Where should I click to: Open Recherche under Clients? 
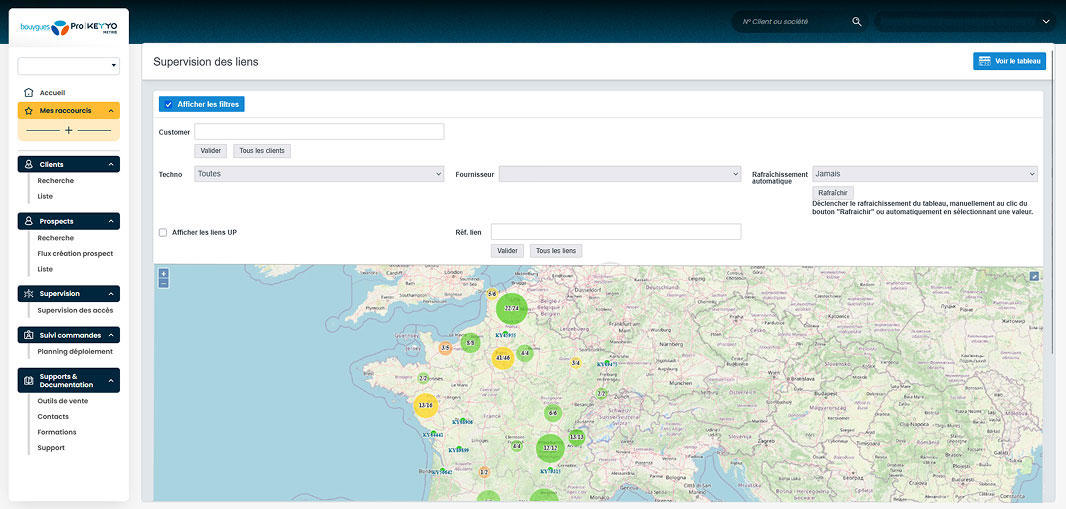(56, 181)
